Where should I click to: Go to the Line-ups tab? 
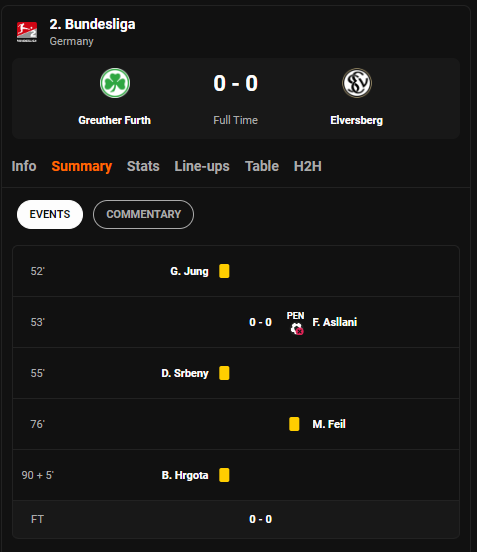pos(202,166)
